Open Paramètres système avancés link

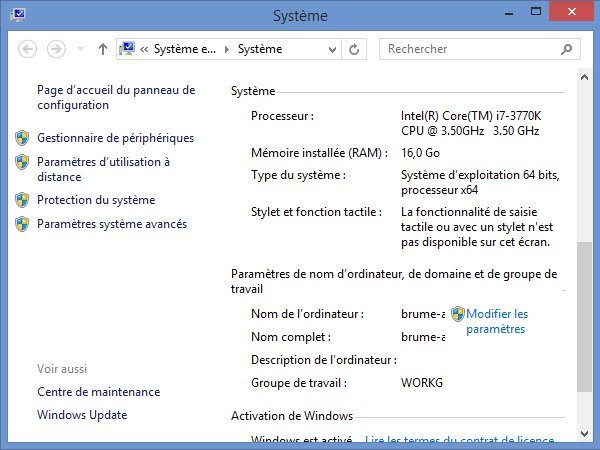[112, 224]
